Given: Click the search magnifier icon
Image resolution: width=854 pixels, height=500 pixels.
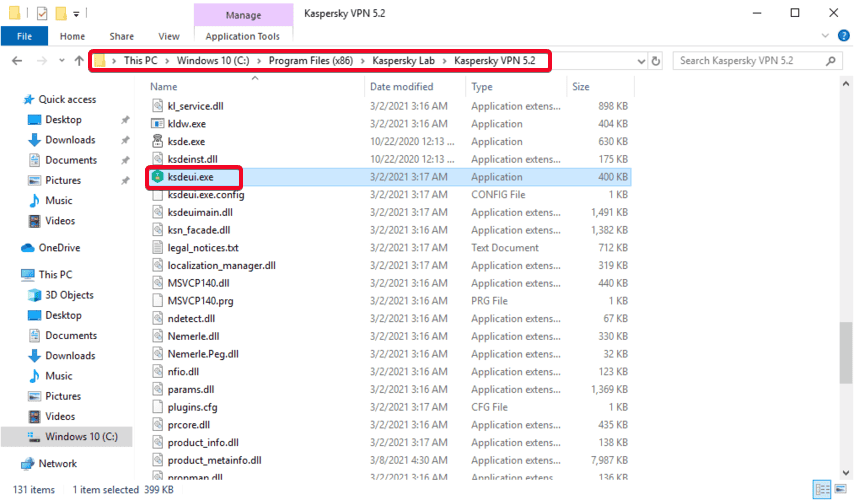Looking at the screenshot, I should [831, 61].
